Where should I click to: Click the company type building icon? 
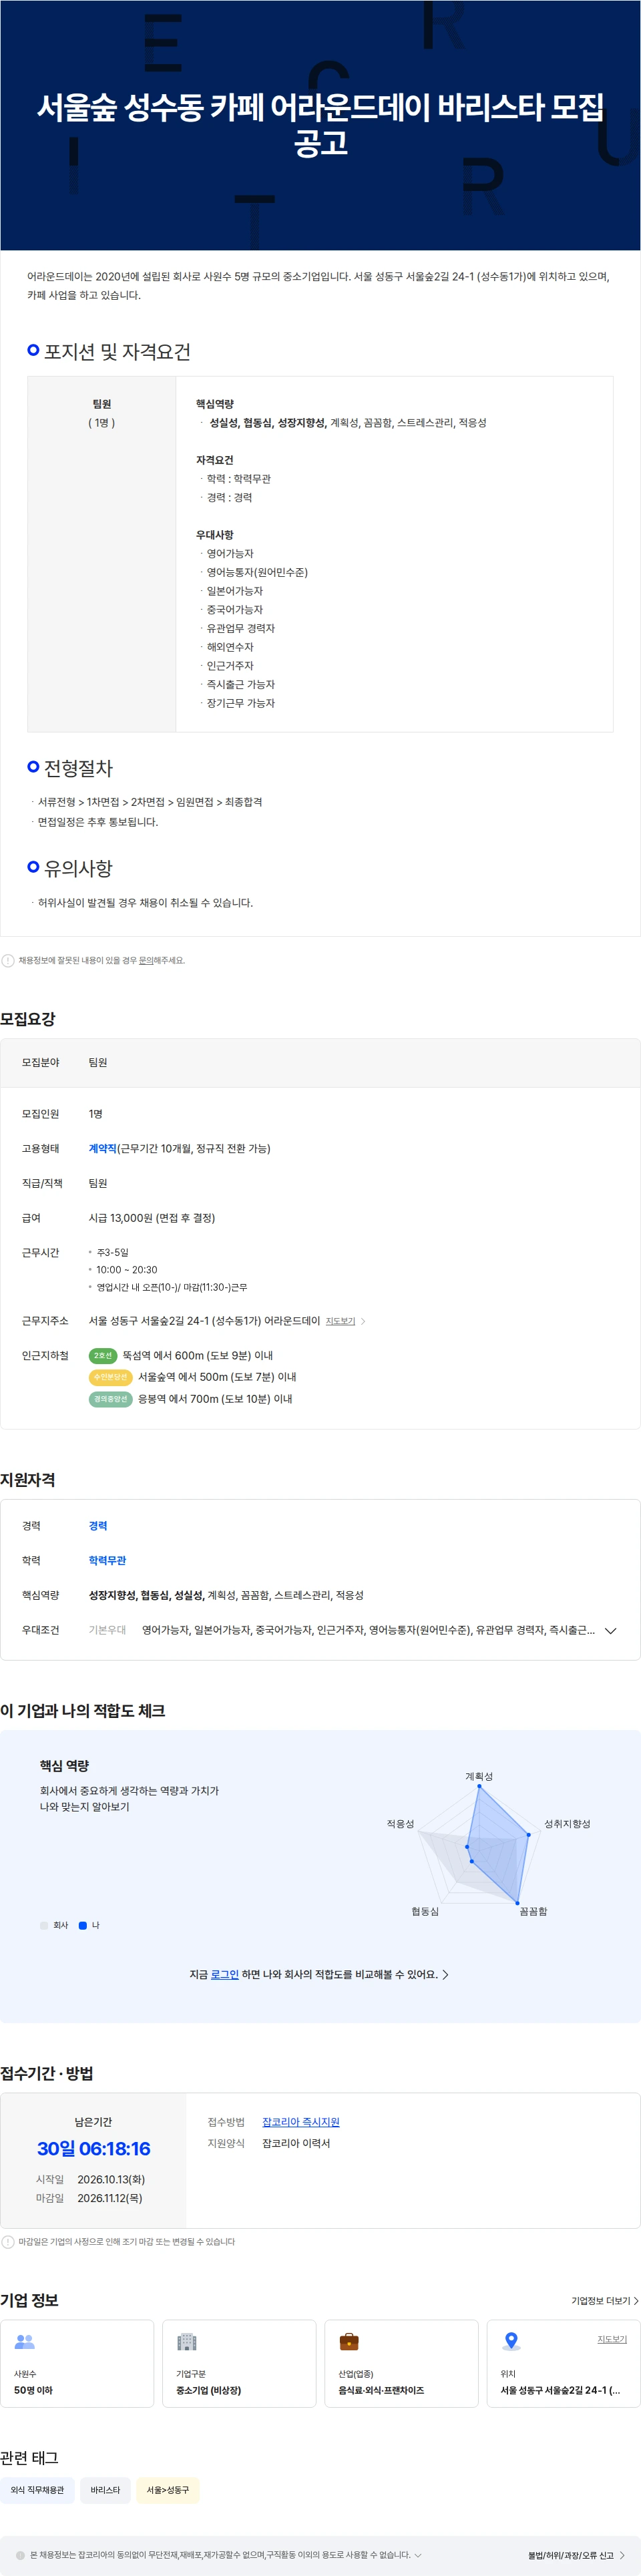[186, 2341]
